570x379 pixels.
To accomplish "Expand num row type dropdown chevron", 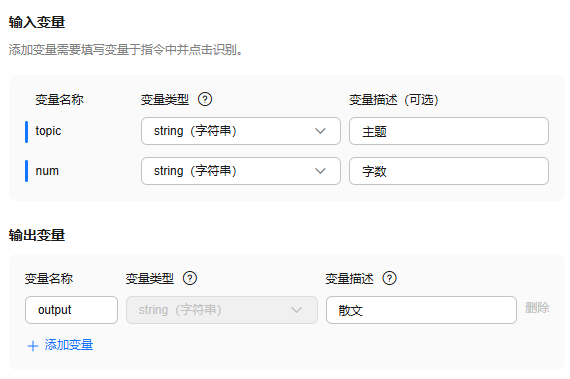I will 320,171.
